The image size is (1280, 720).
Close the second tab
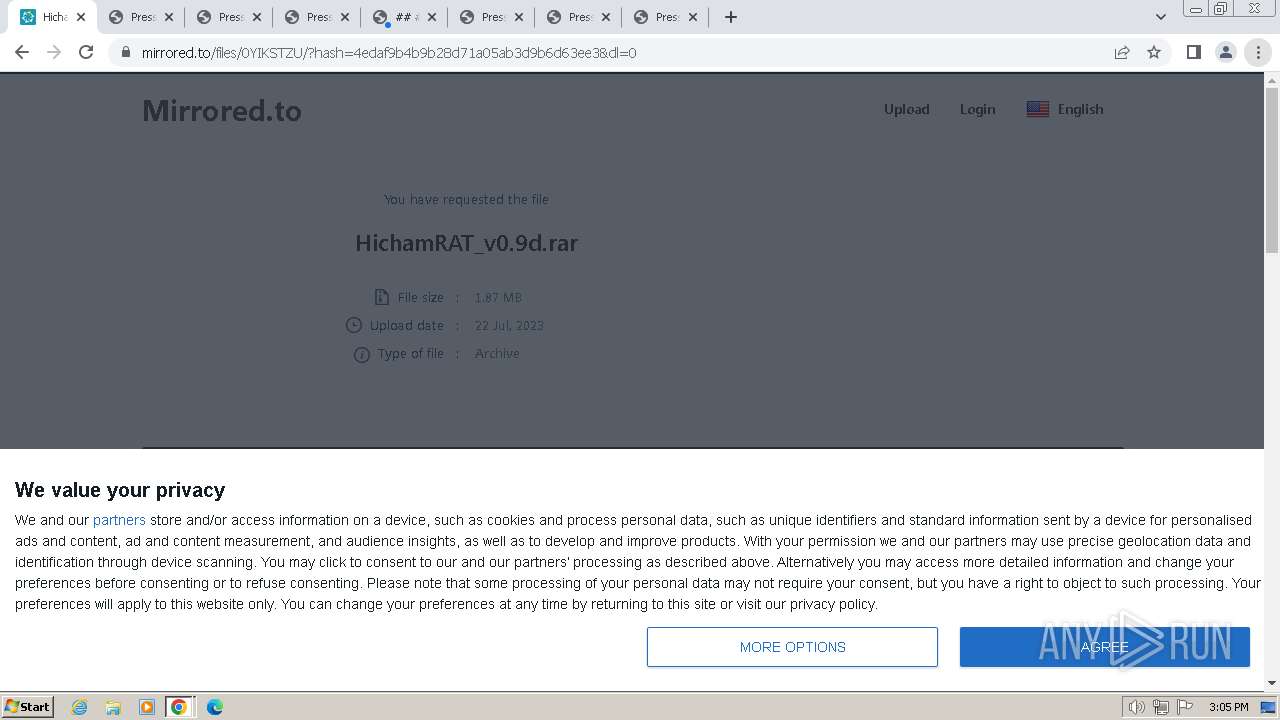click(x=168, y=17)
